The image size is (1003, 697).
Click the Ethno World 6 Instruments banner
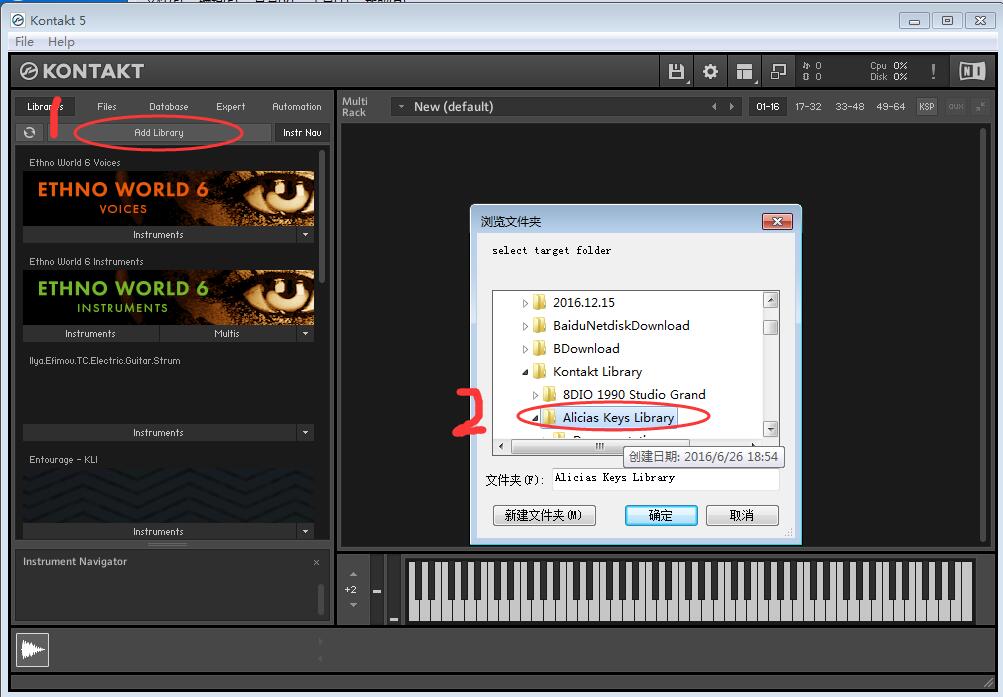pos(168,297)
